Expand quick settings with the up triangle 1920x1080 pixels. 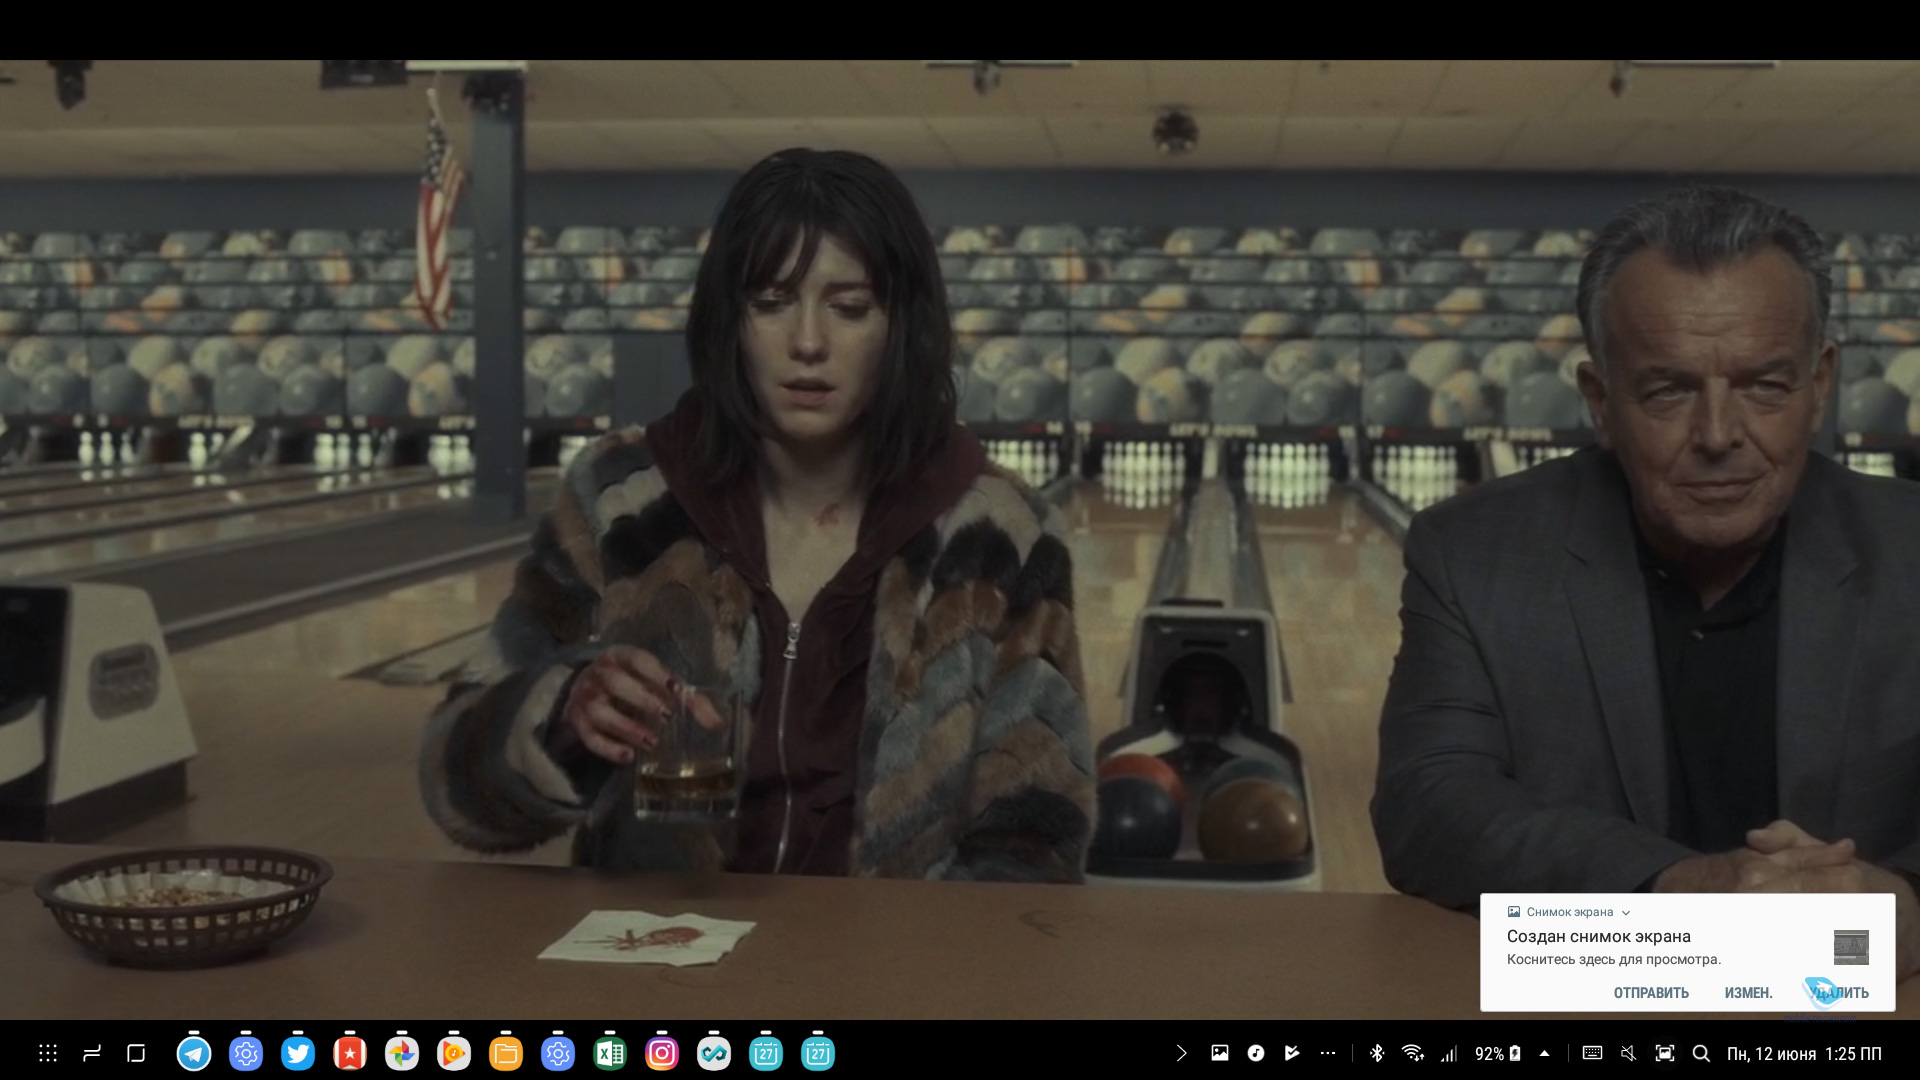pos(1544,1053)
